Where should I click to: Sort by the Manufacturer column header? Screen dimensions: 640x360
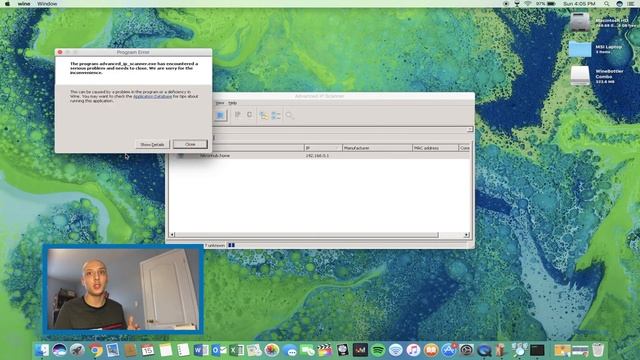[377, 148]
